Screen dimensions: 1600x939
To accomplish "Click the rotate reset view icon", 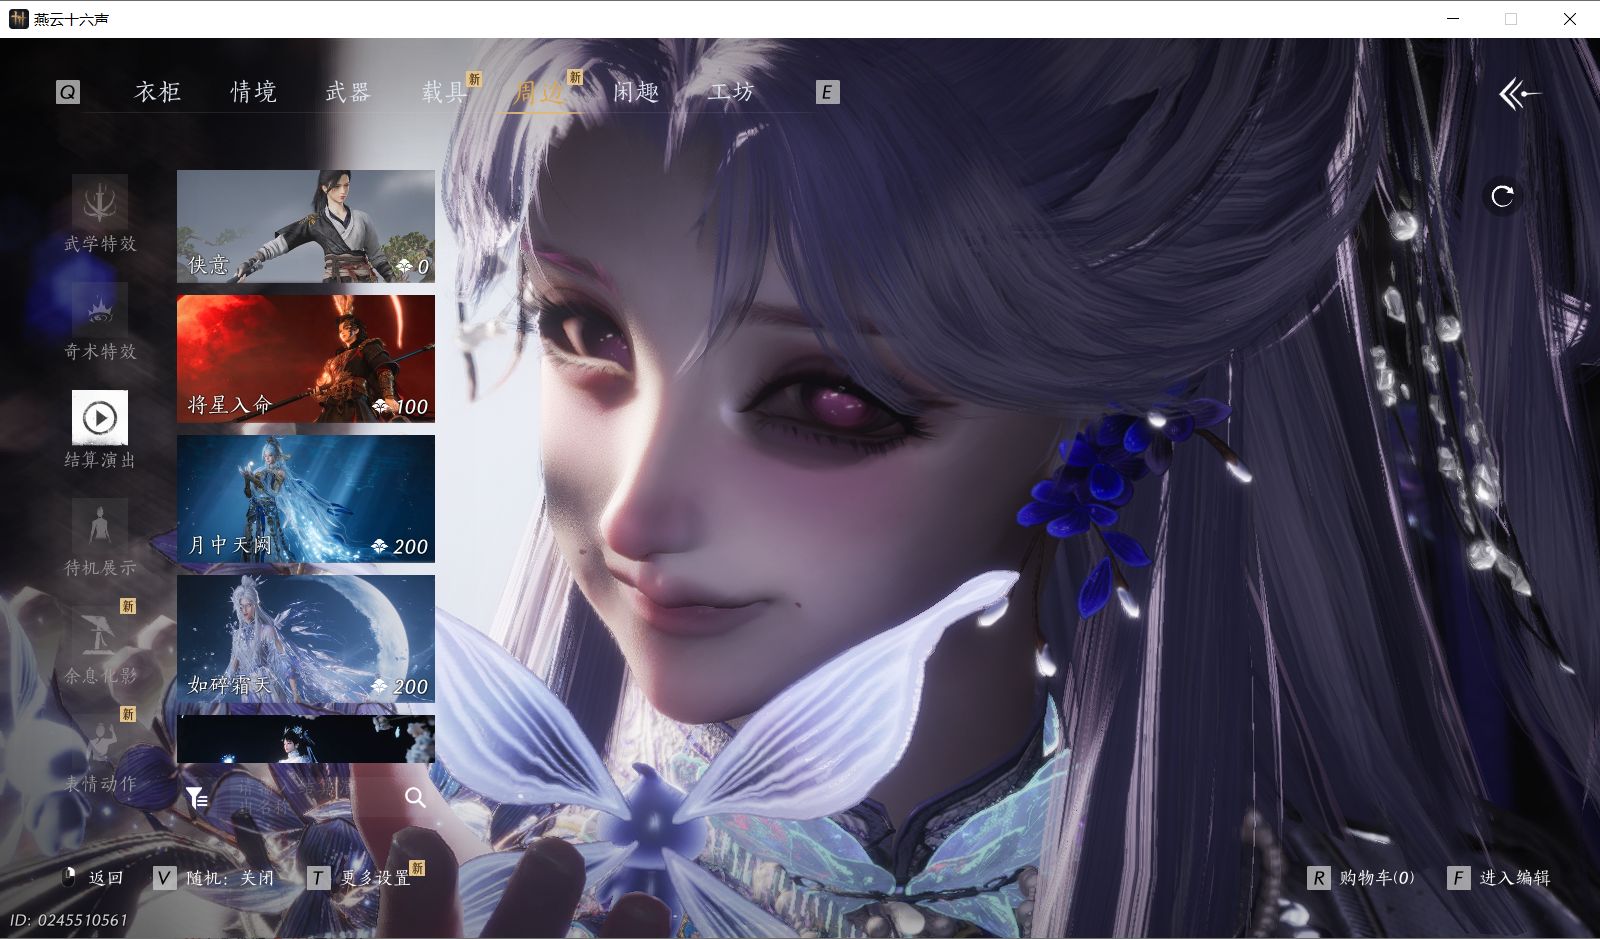I will click(1502, 196).
